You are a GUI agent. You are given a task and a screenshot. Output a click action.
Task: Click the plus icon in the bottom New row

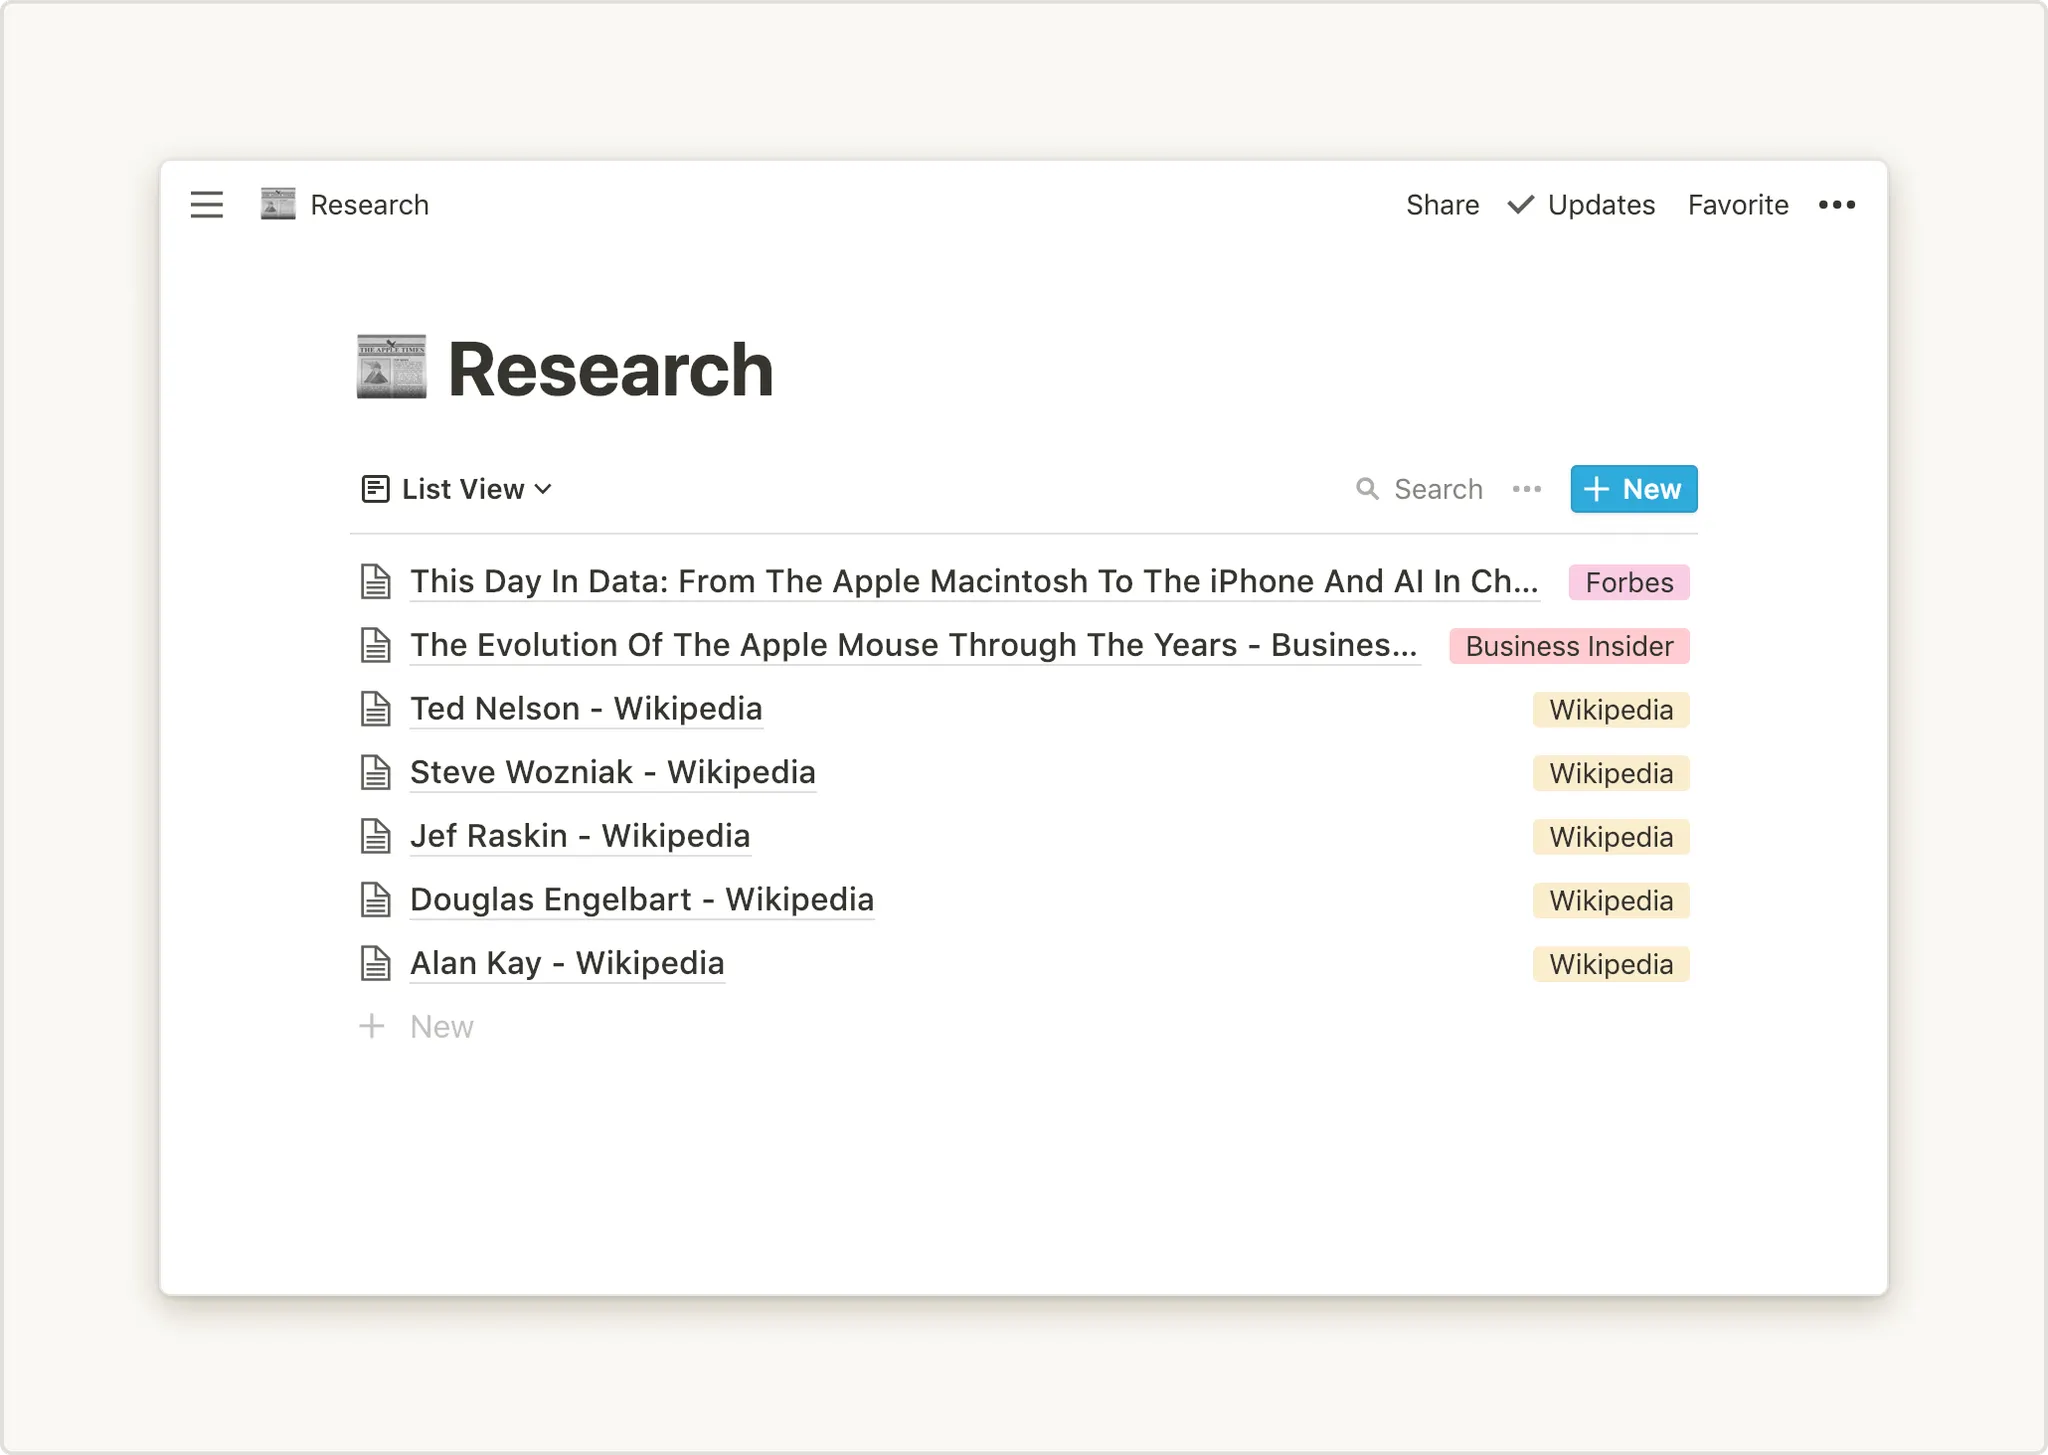pyautogui.click(x=372, y=1027)
